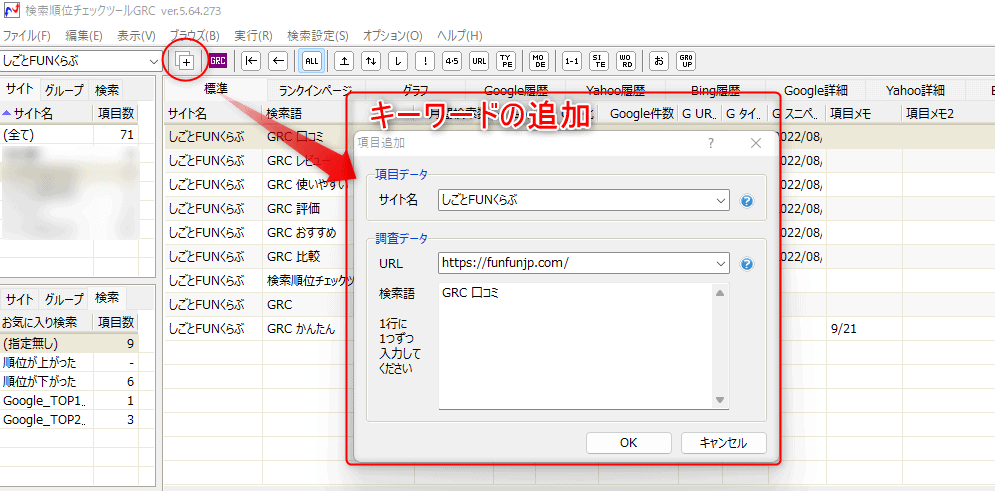Click the 検索語 scrollbar up arrow
The height and width of the screenshot is (491, 995).
click(x=720, y=293)
